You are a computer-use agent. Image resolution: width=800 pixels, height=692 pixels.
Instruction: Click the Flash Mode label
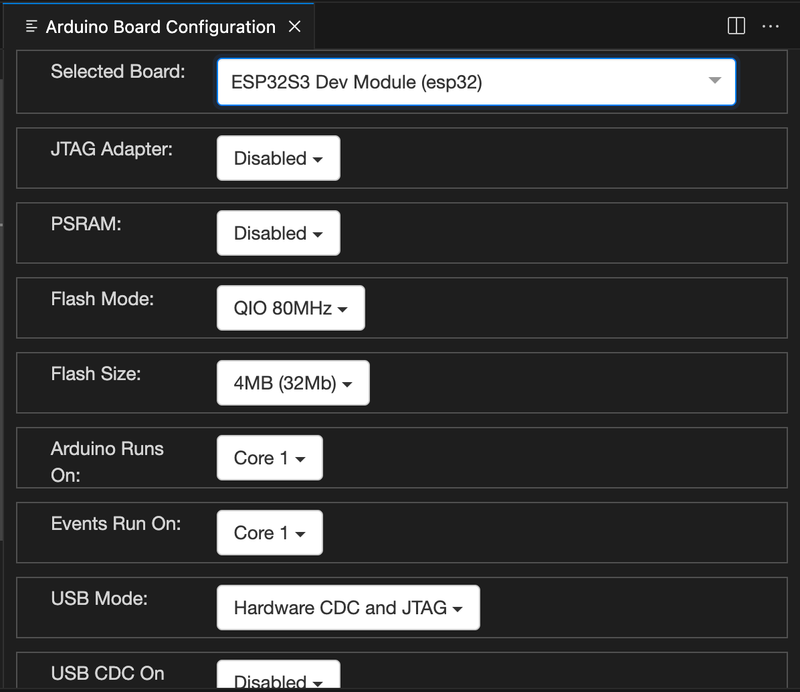(102, 299)
